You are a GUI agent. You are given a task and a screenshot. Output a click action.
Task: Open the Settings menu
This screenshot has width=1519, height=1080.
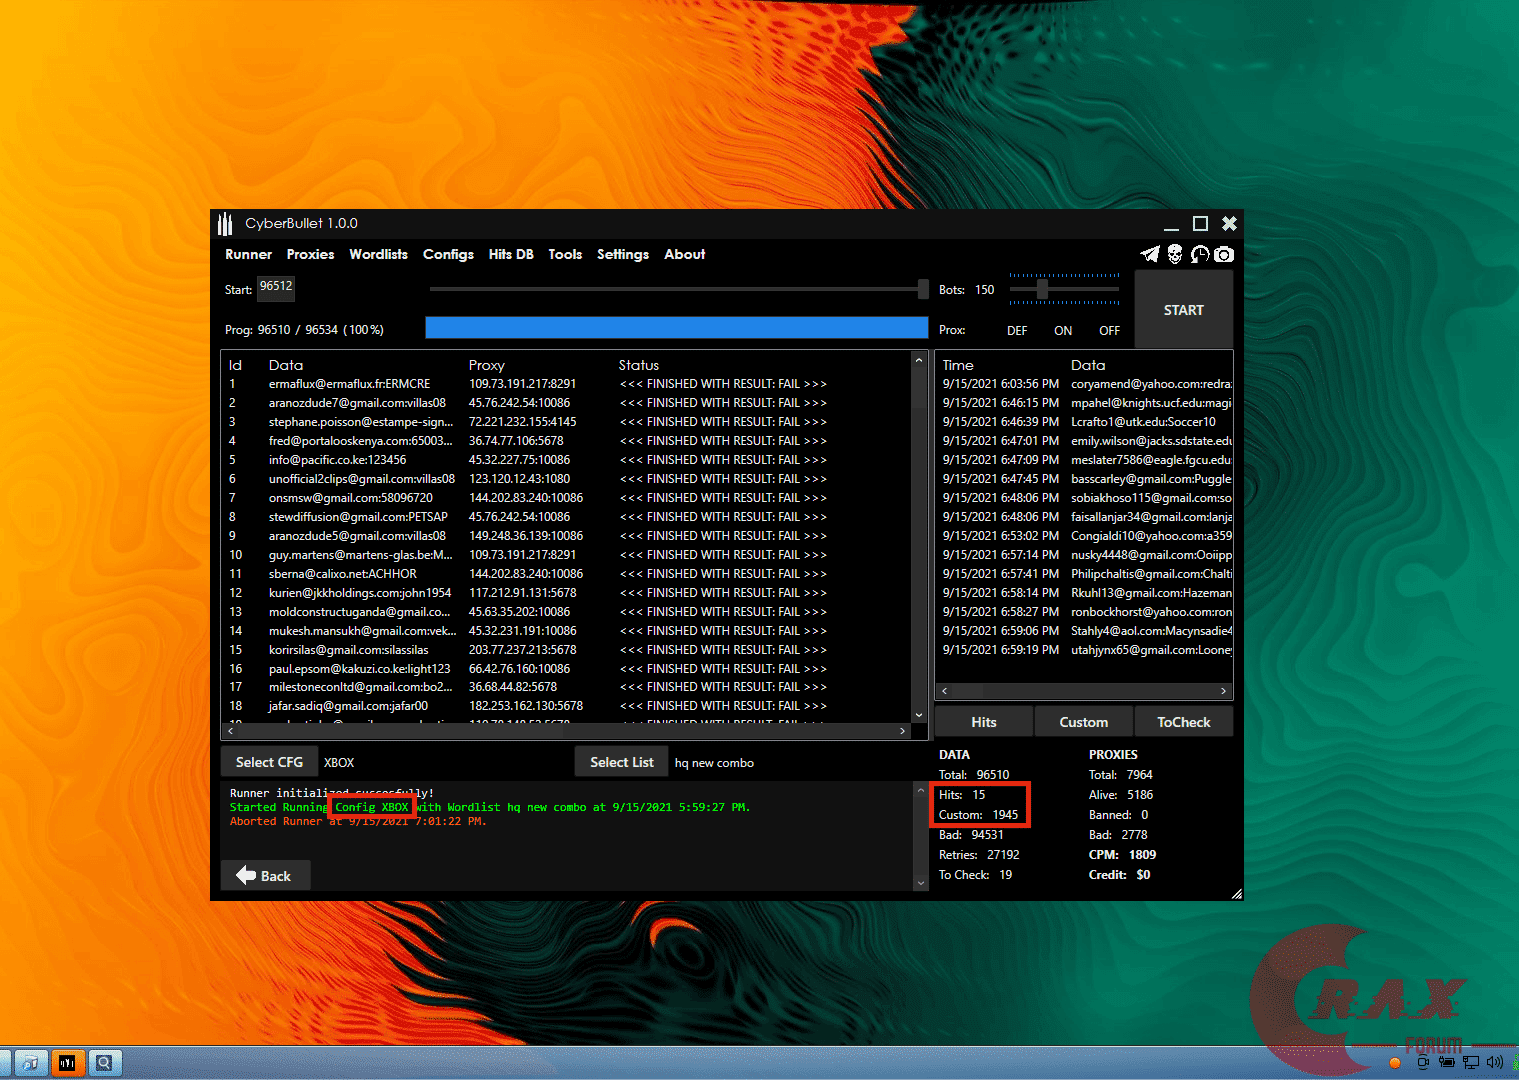coord(622,254)
